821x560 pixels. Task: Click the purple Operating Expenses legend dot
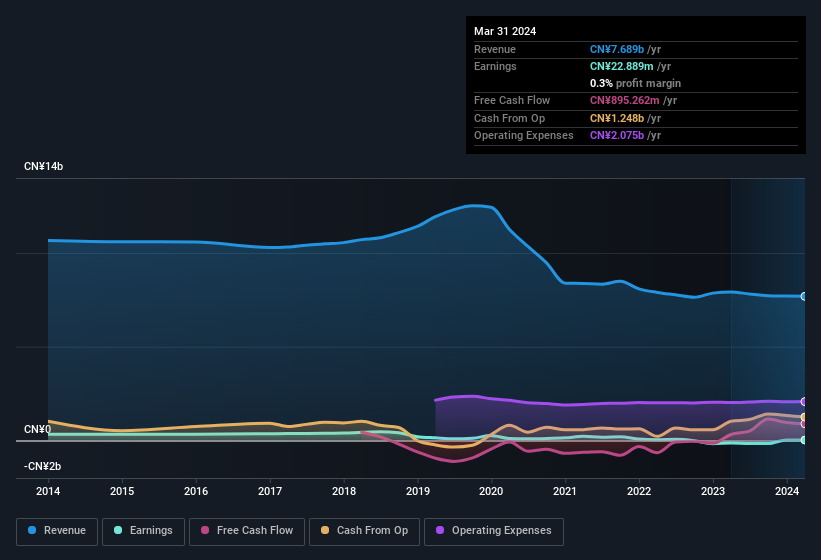(440, 530)
